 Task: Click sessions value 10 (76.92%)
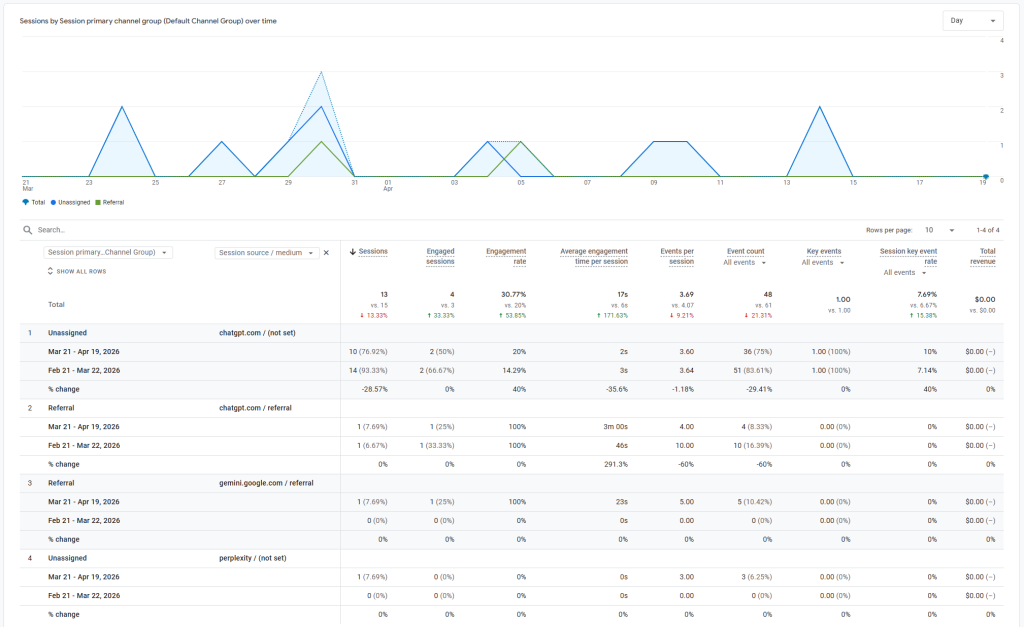pyautogui.click(x=368, y=352)
